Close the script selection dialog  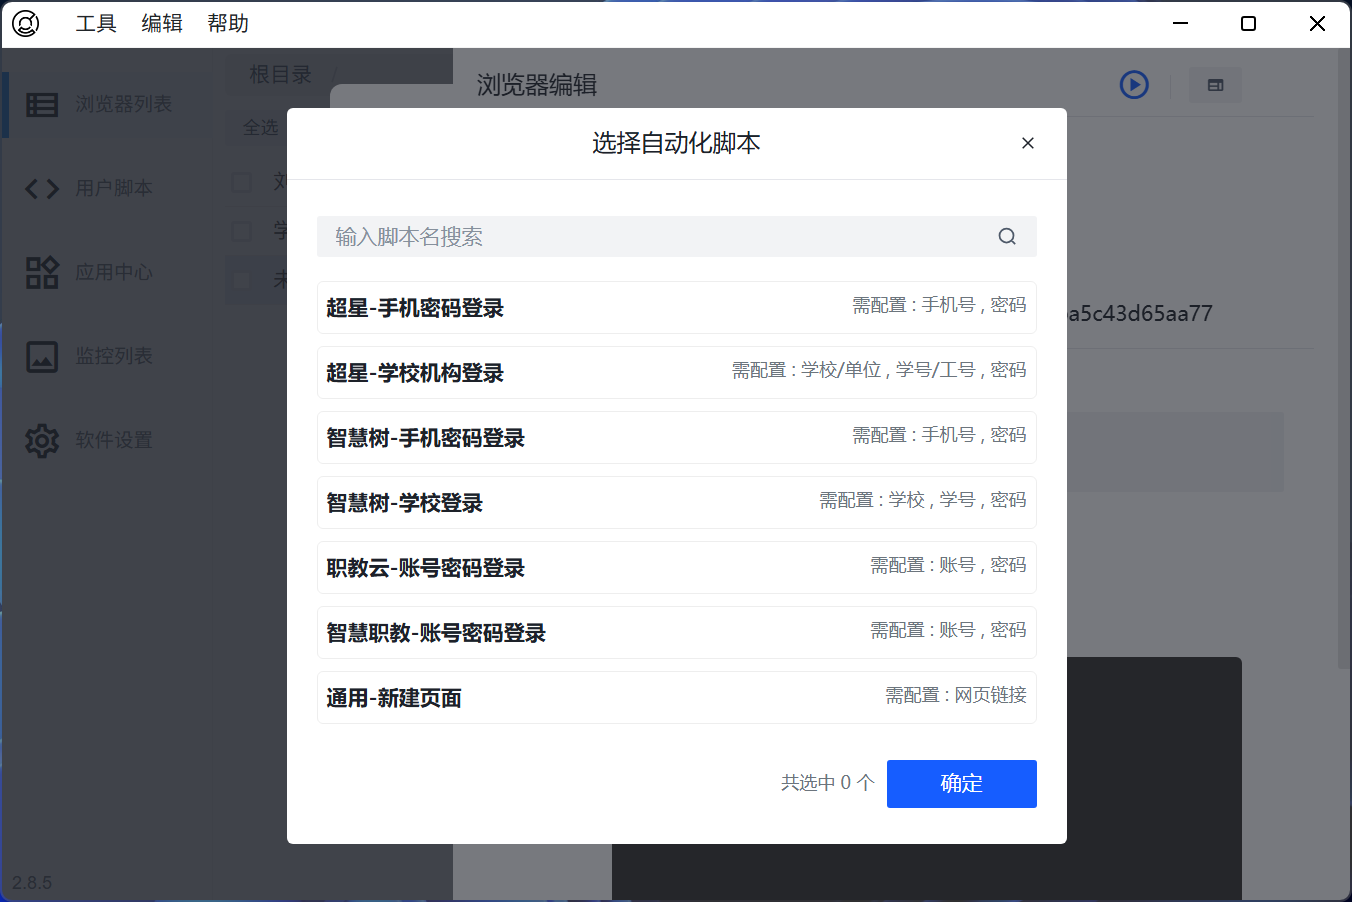click(x=1027, y=143)
